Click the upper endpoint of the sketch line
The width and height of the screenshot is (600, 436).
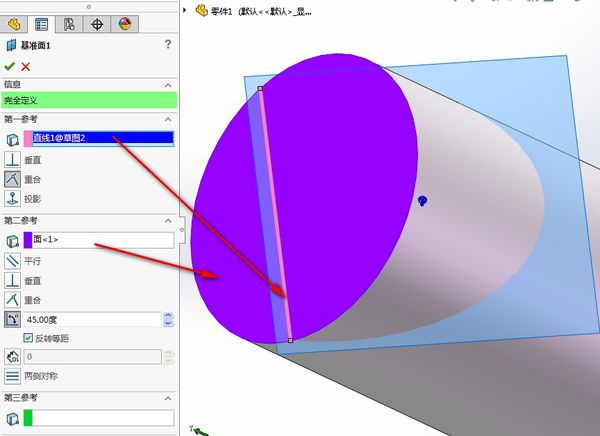click(261, 88)
